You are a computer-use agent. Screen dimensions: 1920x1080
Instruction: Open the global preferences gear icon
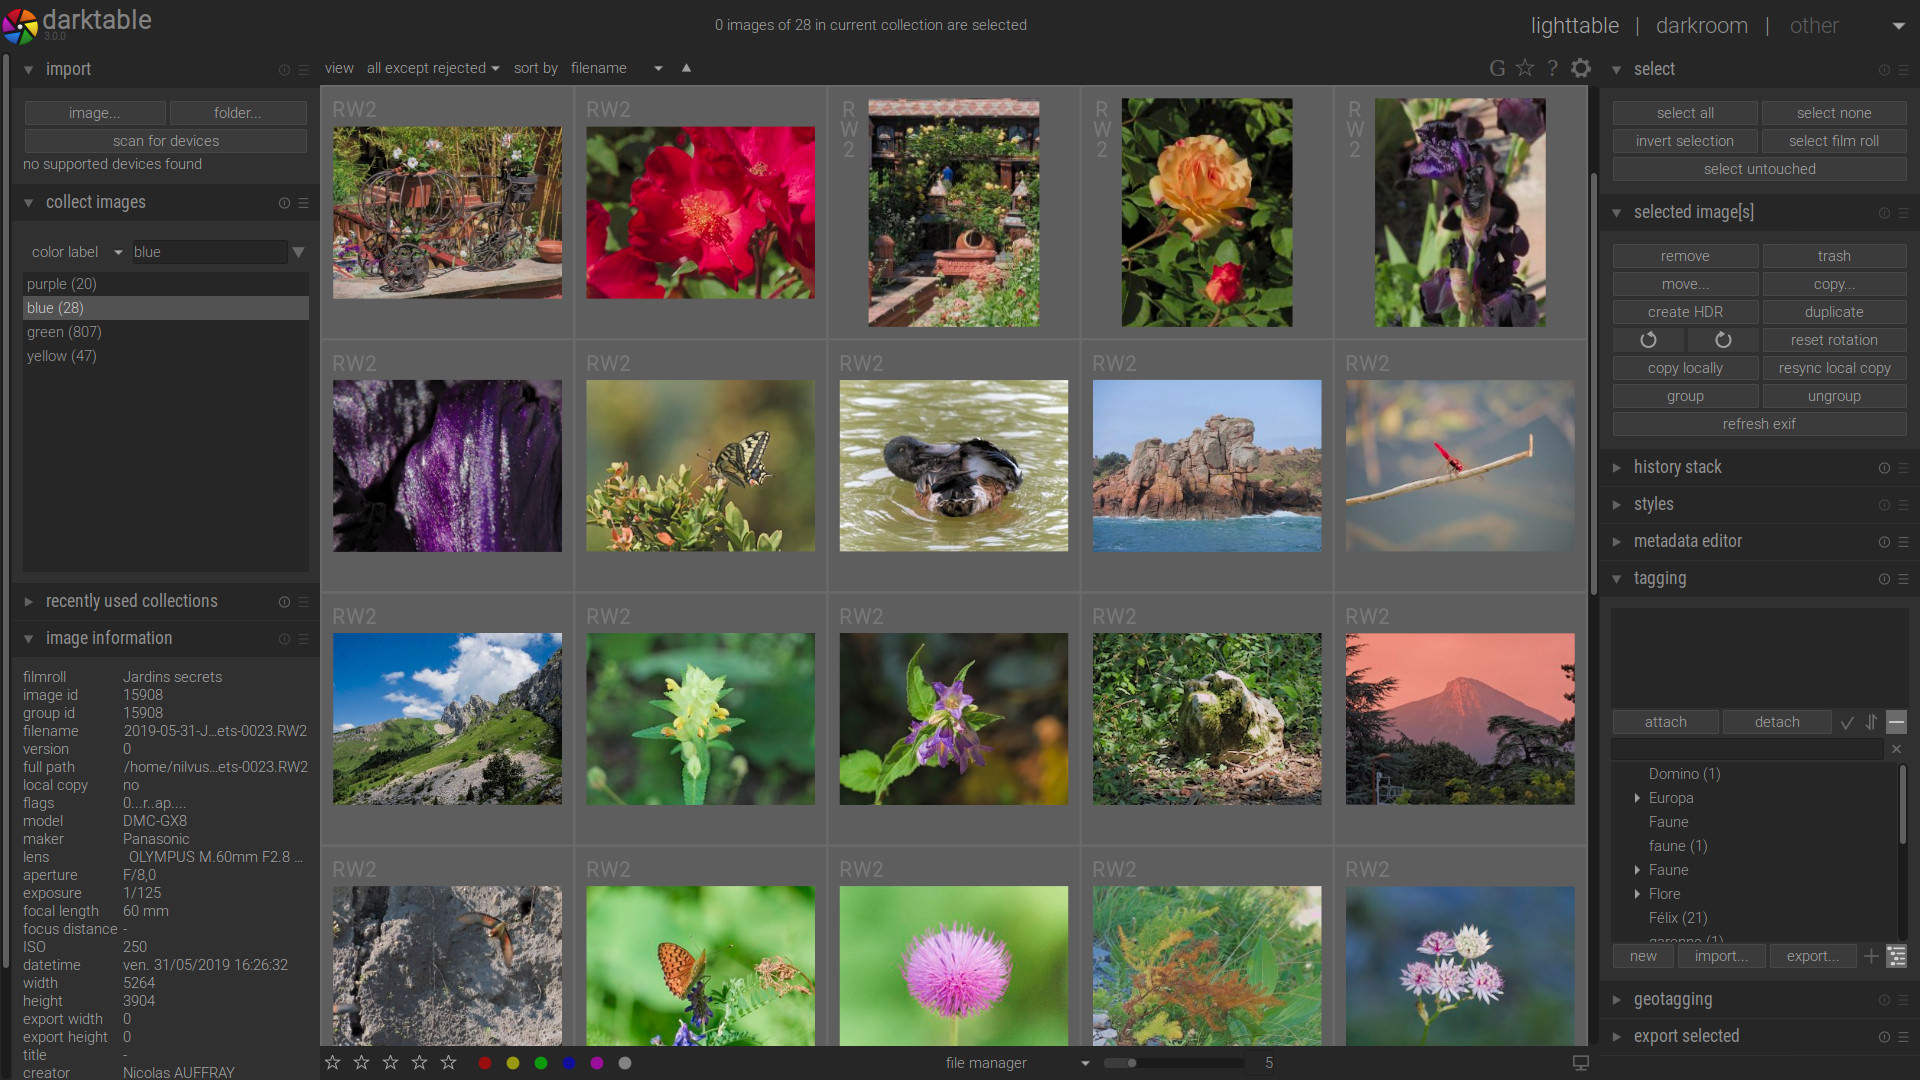click(x=1582, y=68)
